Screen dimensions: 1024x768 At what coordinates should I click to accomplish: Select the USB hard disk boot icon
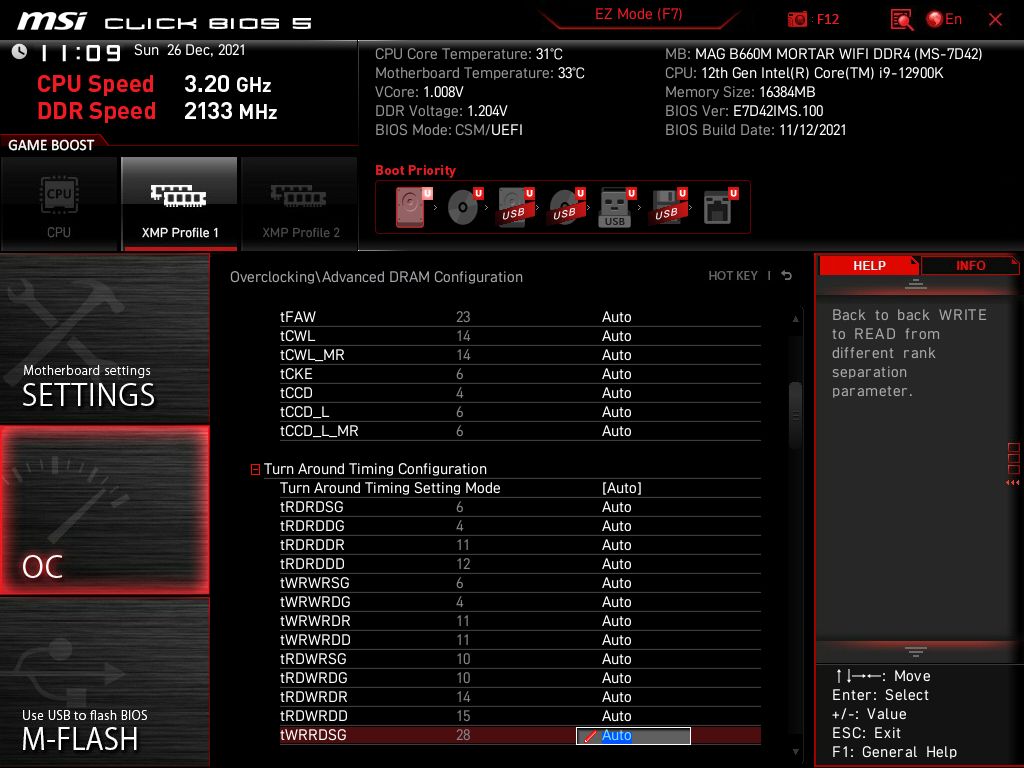(x=516, y=206)
